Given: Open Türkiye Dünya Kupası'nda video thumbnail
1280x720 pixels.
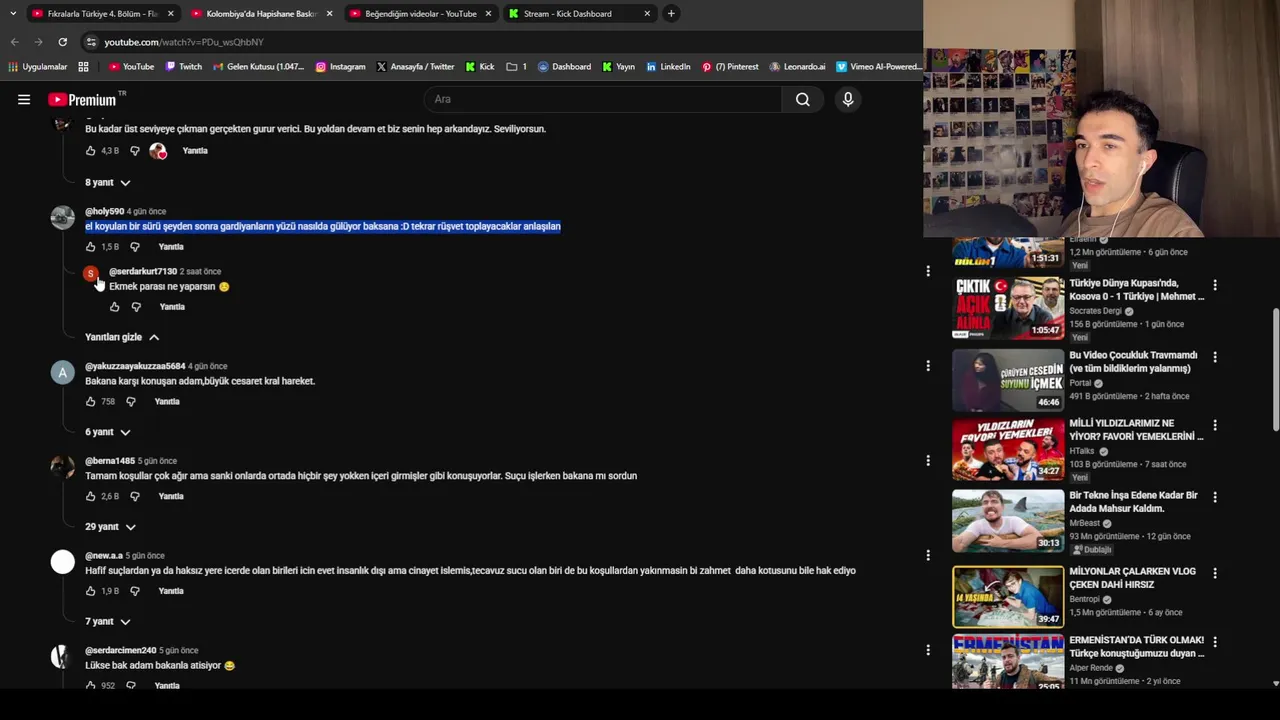Looking at the screenshot, I should (1008, 308).
